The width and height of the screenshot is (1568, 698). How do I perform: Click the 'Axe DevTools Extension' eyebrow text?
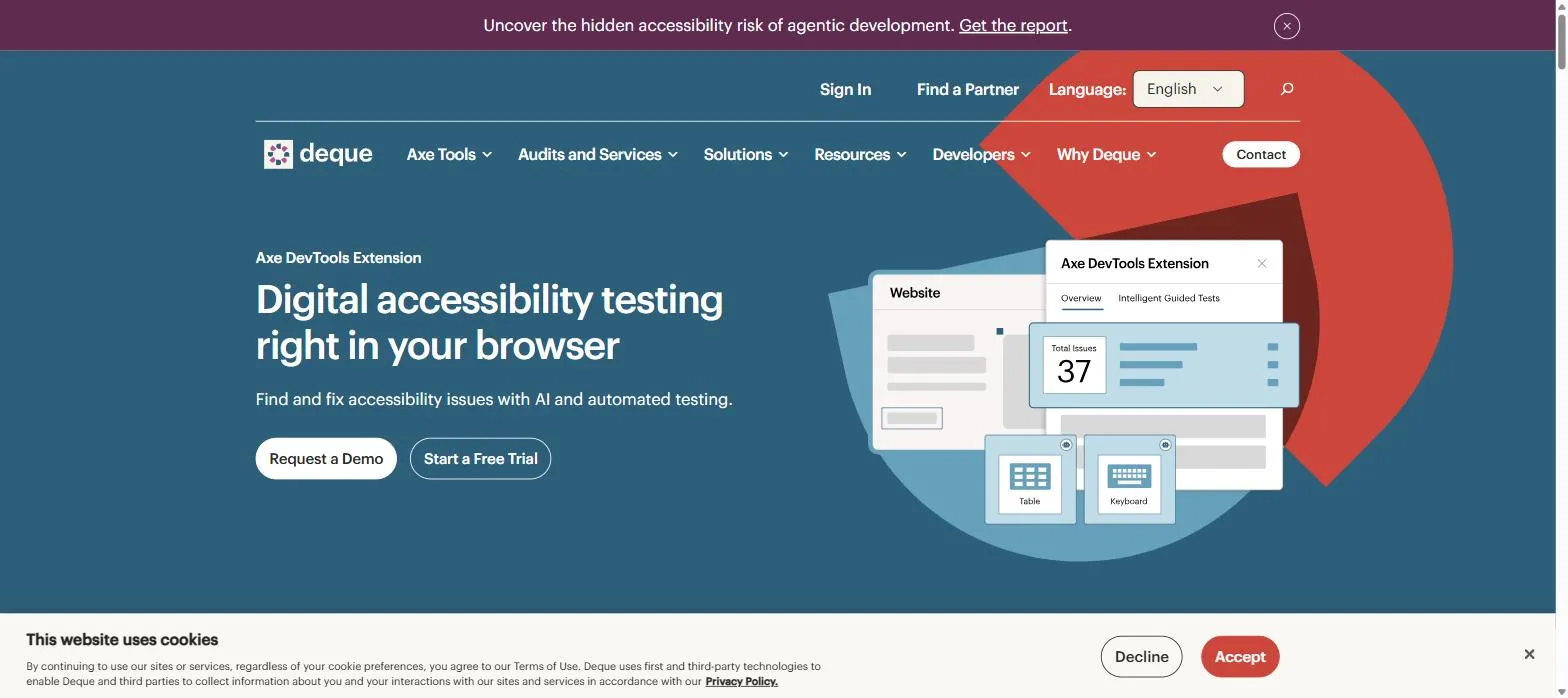click(338, 258)
